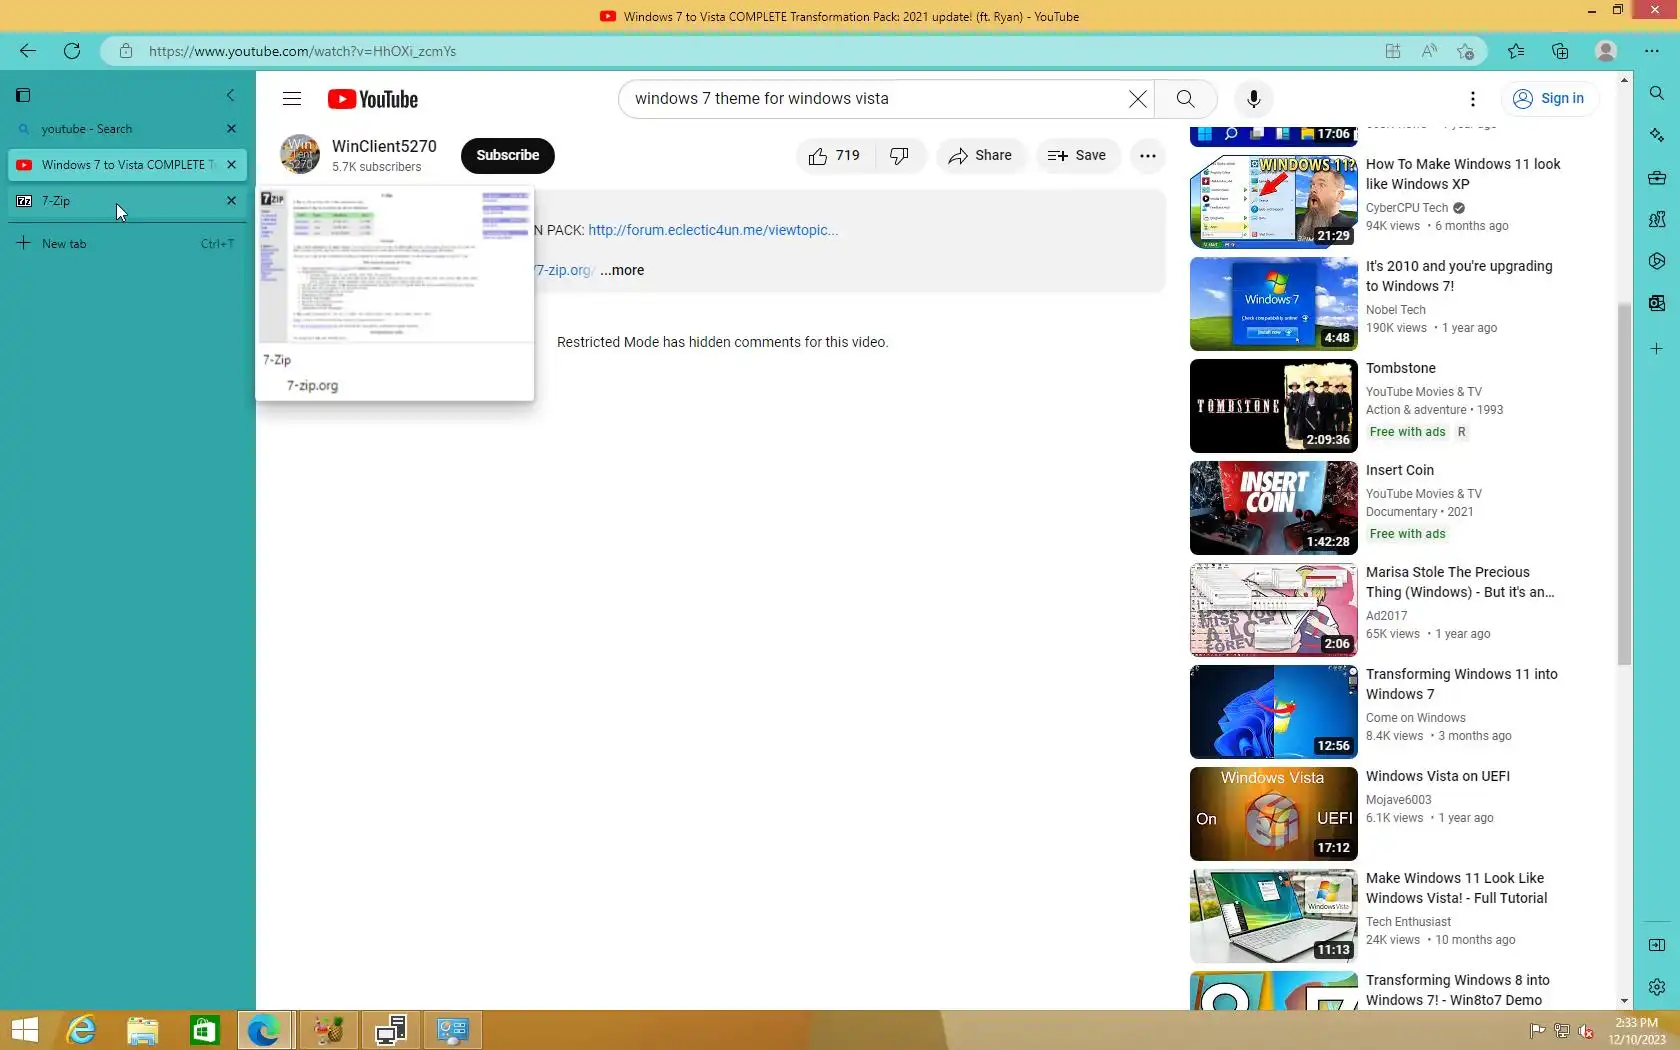Customize the Edge sidebar with the plus icon
The height and width of the screenshot is (1050, 1680).
[1657, 349]
